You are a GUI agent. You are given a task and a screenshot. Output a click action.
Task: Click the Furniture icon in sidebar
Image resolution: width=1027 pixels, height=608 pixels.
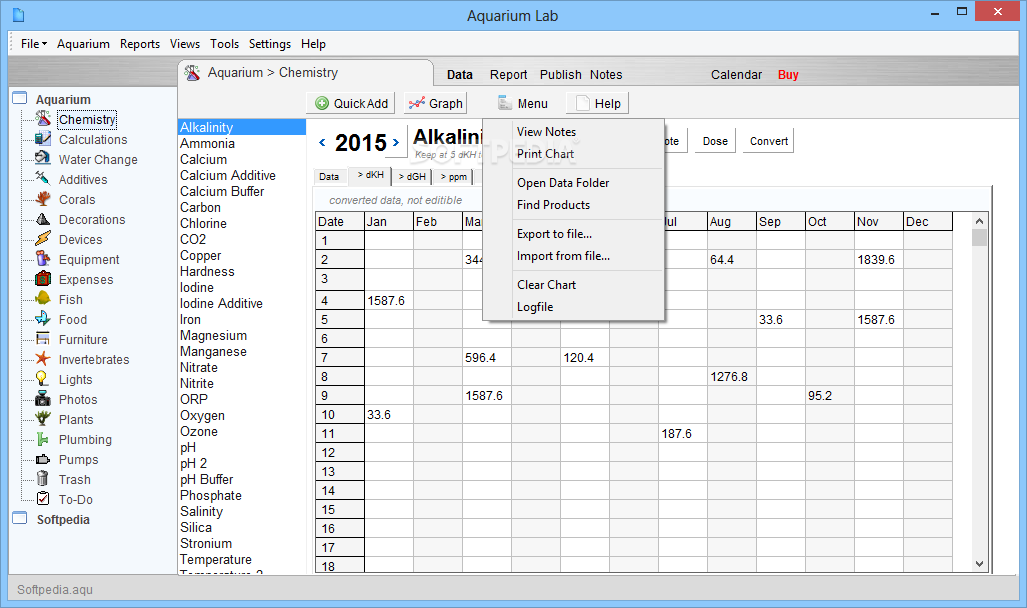[43, 339]
